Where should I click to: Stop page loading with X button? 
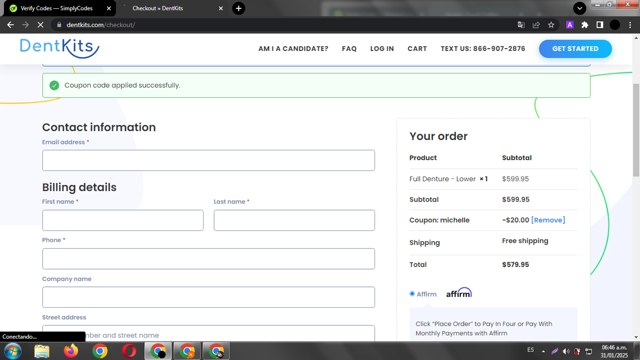coord(40,25)
